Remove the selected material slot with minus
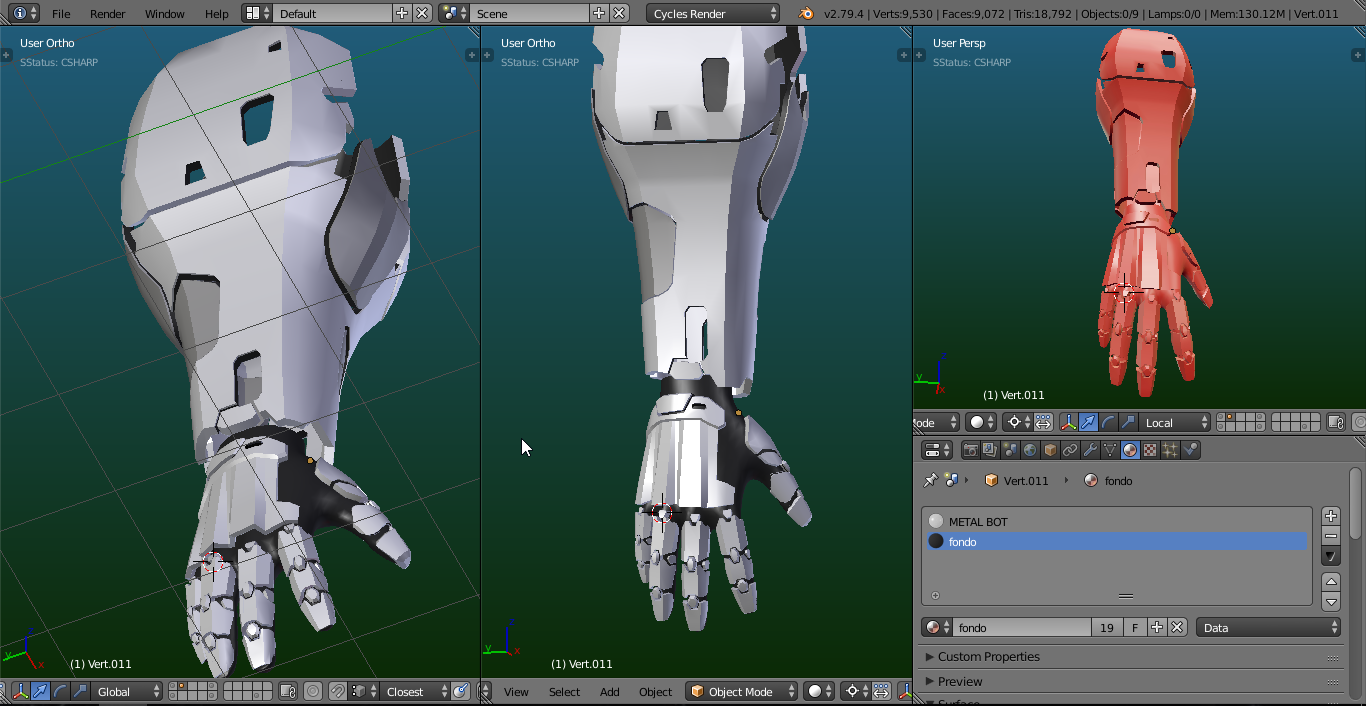The image size is (1366, 706). 1331,536
